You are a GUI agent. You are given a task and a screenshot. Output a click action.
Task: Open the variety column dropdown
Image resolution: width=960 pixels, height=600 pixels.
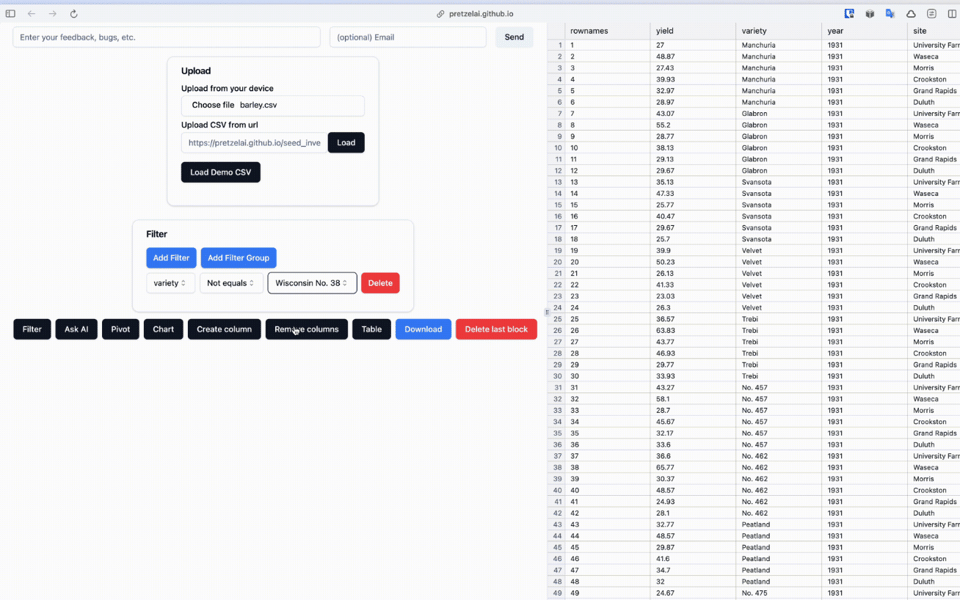click(171, 283)
